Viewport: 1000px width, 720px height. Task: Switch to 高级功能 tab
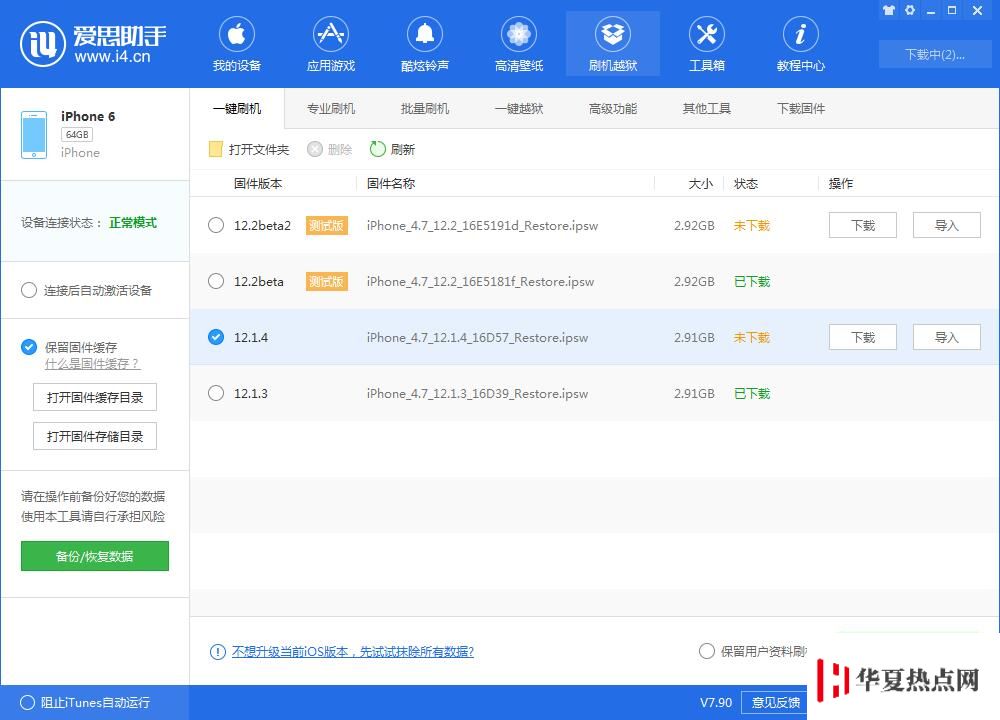coord(613,108)
